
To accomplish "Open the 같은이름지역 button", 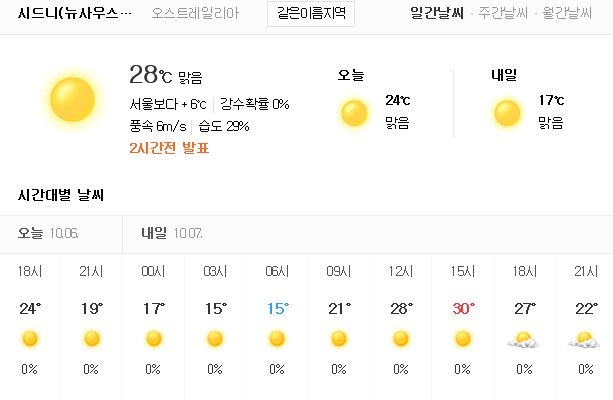I will (311, 14).
